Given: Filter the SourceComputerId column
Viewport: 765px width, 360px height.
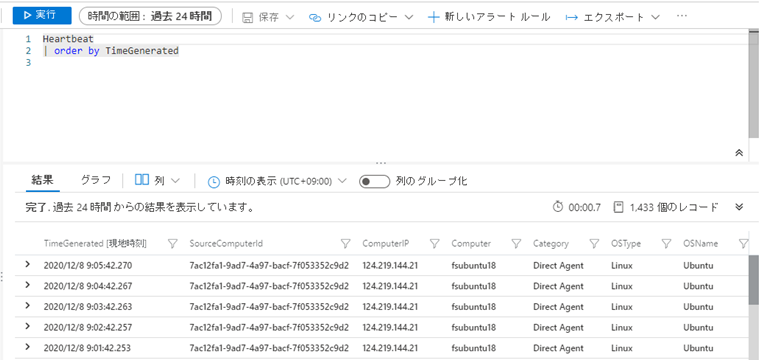Looking at the screenshot, I should pyautogui.click(x=345, y=243).
